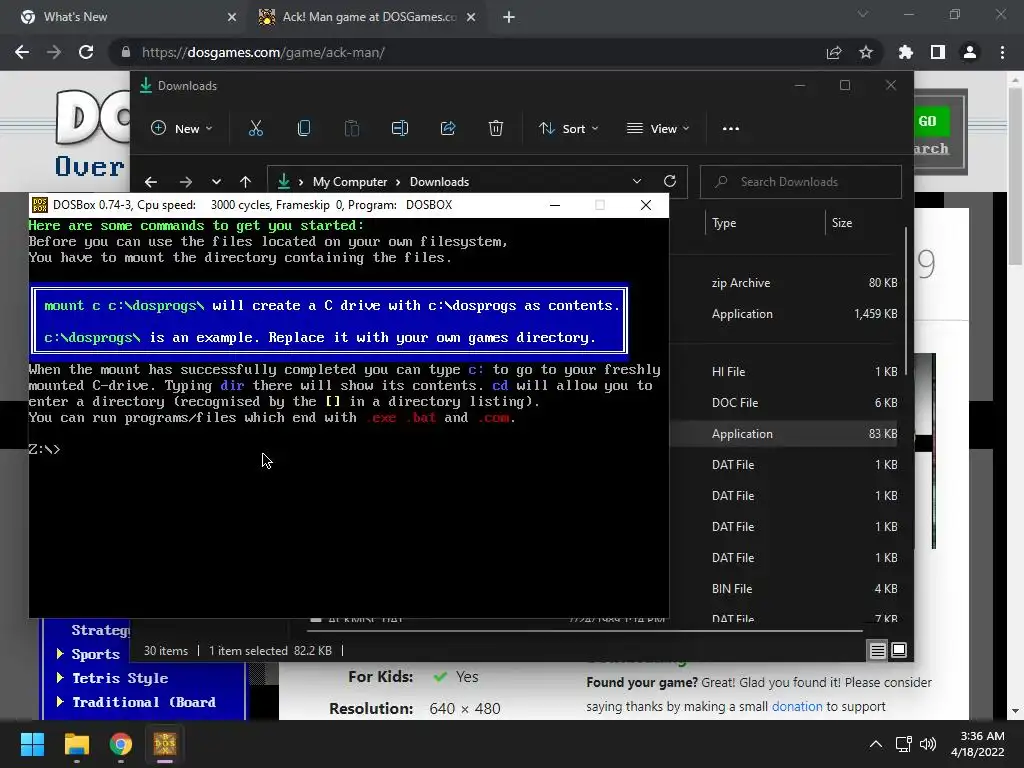Go back in Chrome browser
Viewport: 1024px width, 768px height.
[22, 52]
